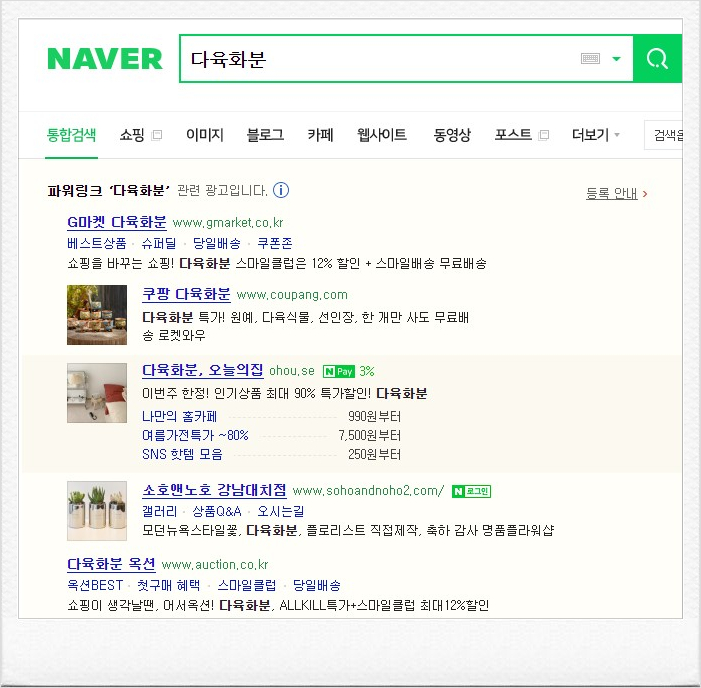Viewport: 701px width, 688px height.
Task: Open the 오시는길 sublink
Action: pos(281,511)
